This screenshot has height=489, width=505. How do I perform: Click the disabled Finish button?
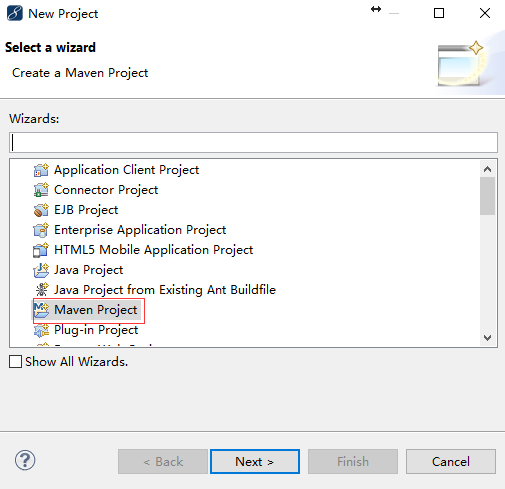(x=353, y=462)
